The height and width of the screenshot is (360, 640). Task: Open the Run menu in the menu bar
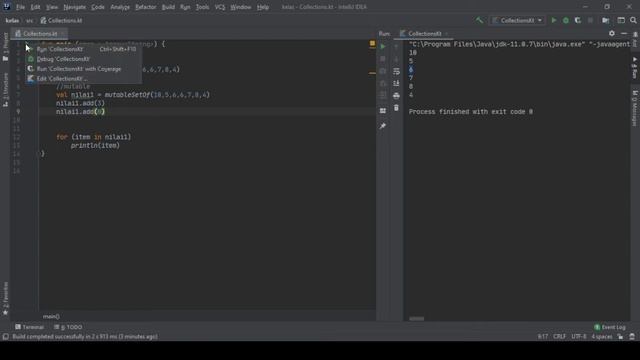185,7
